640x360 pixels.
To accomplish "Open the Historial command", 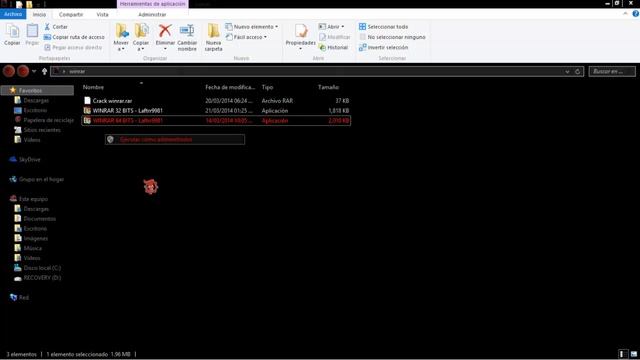I will click(x=333, y=47).
